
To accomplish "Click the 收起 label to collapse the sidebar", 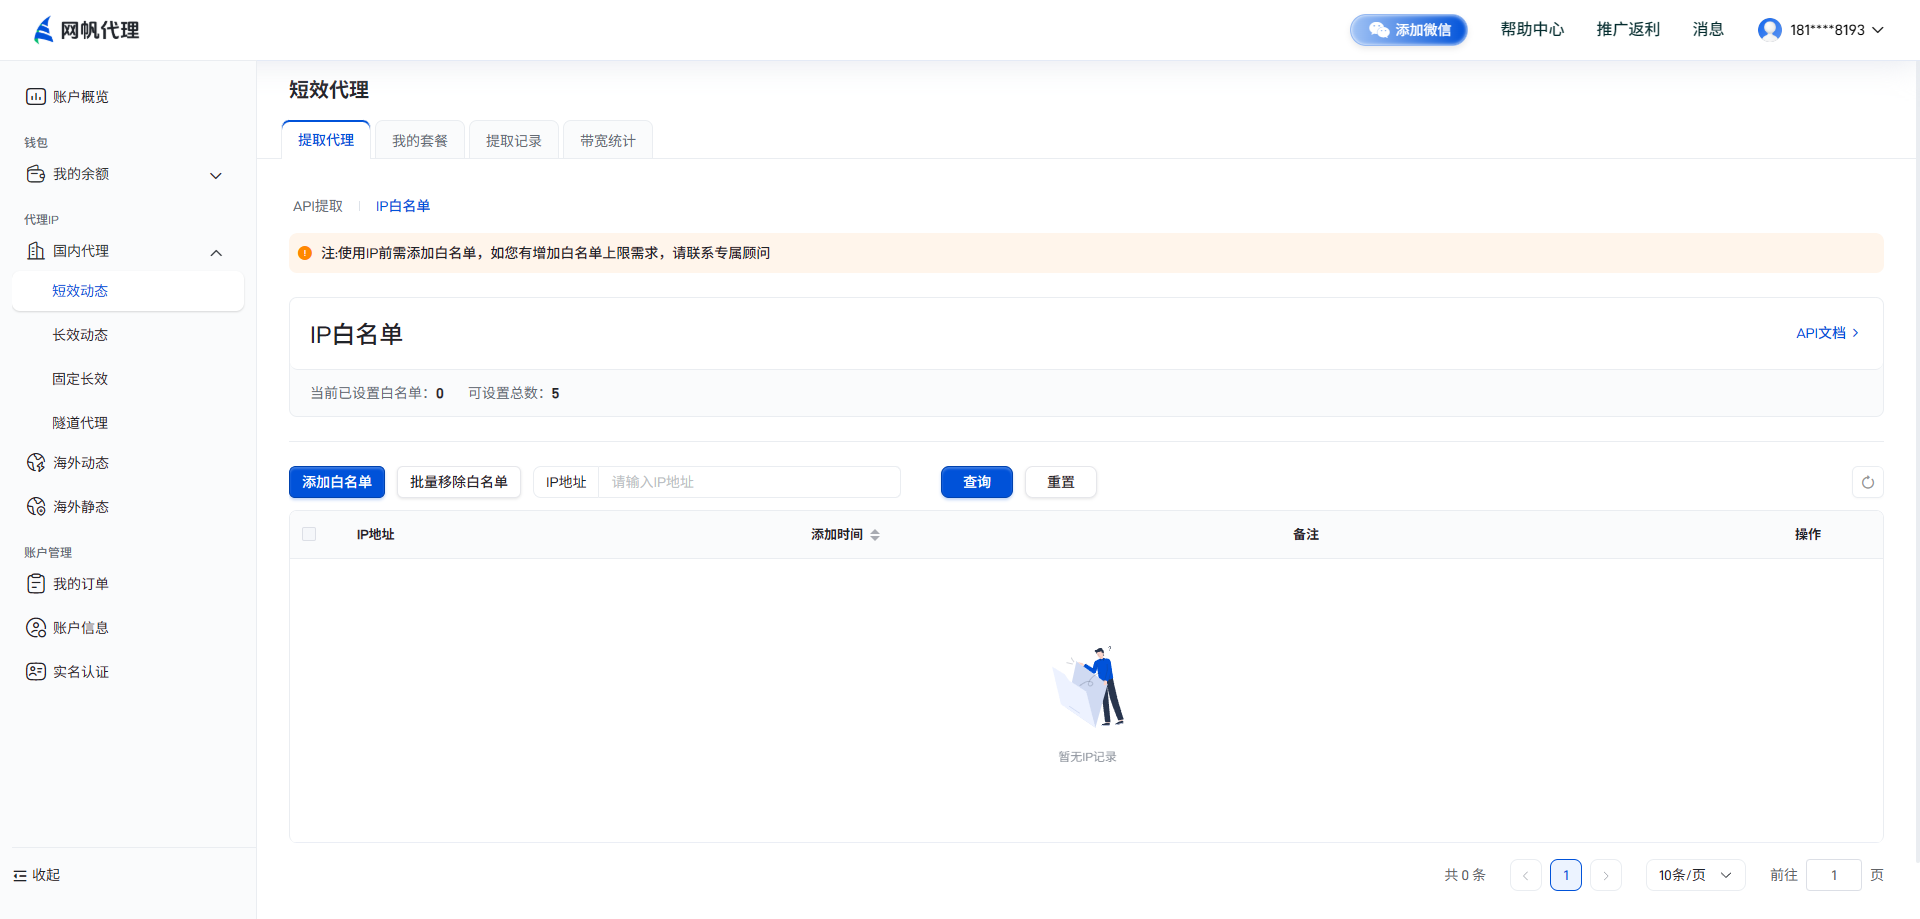I will 46,875.
